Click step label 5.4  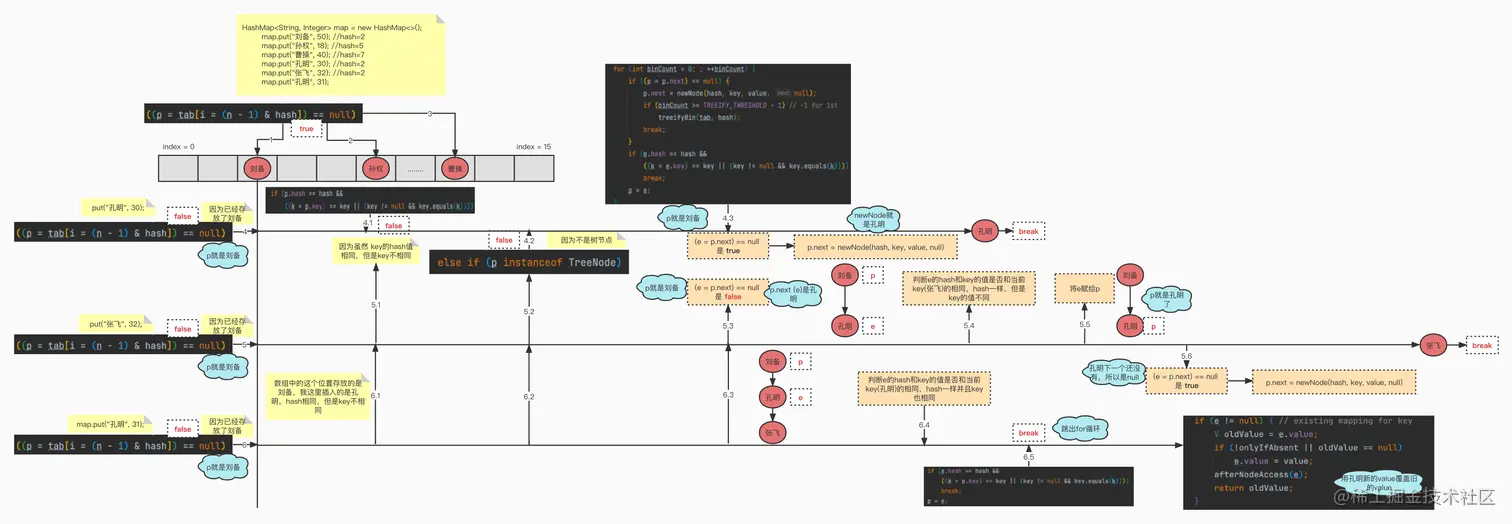pos(969,325)
